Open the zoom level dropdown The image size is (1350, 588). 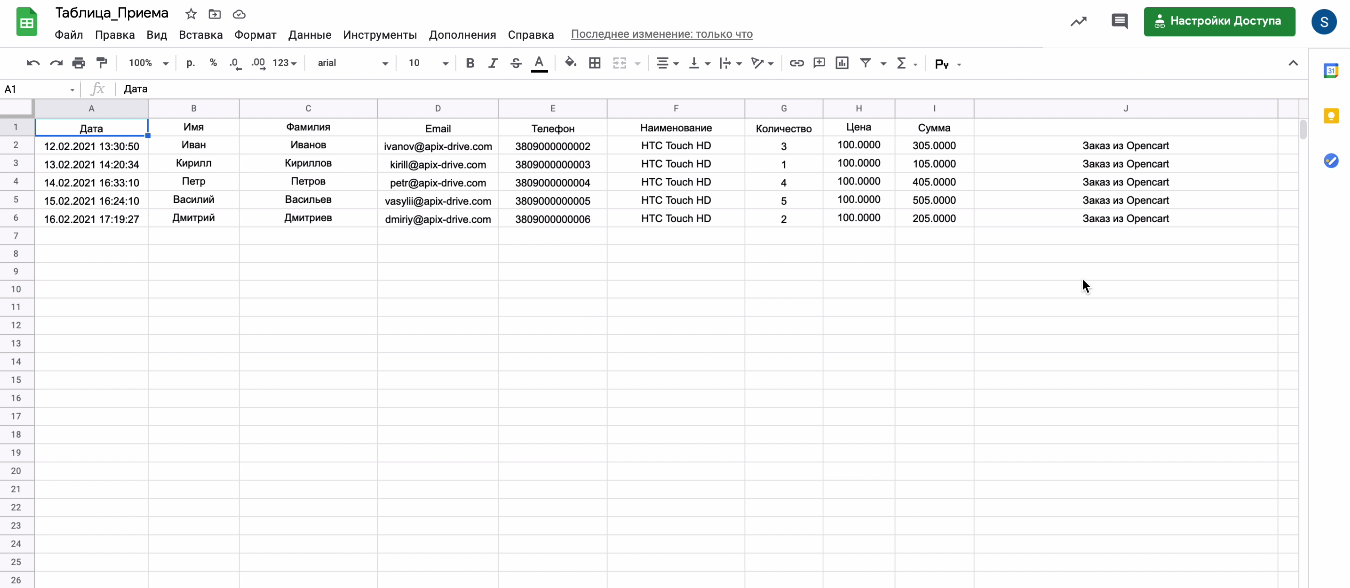tap(147, 63)
